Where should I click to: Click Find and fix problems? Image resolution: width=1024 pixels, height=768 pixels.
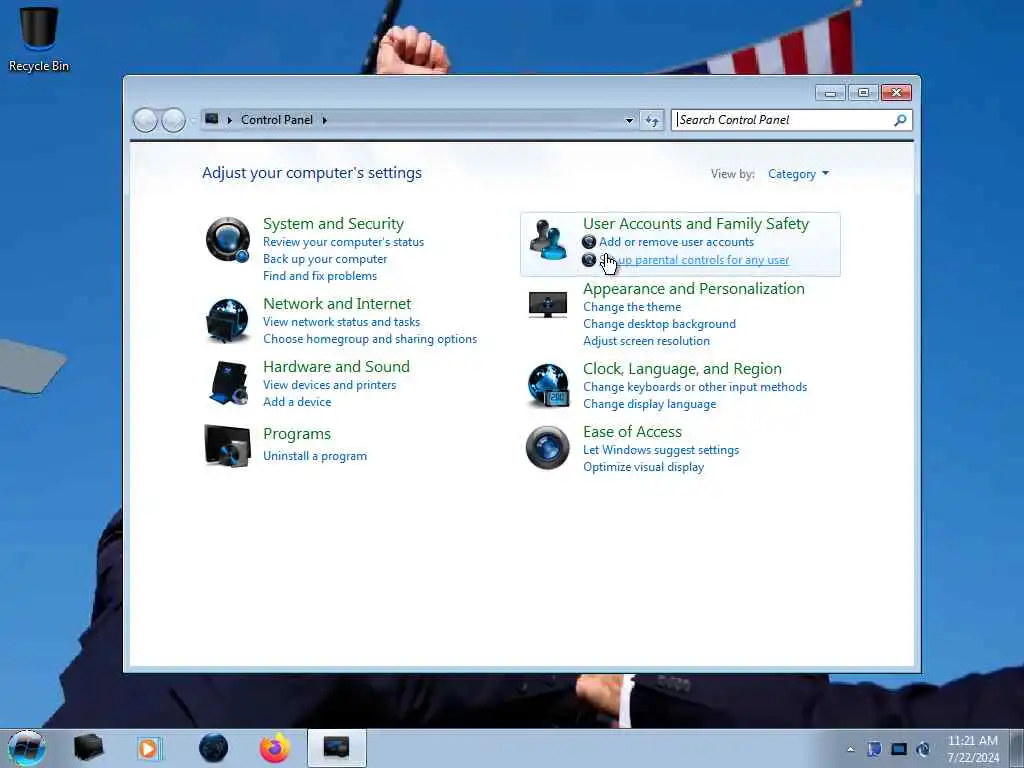pyautogui.click(x=320, y=276)
